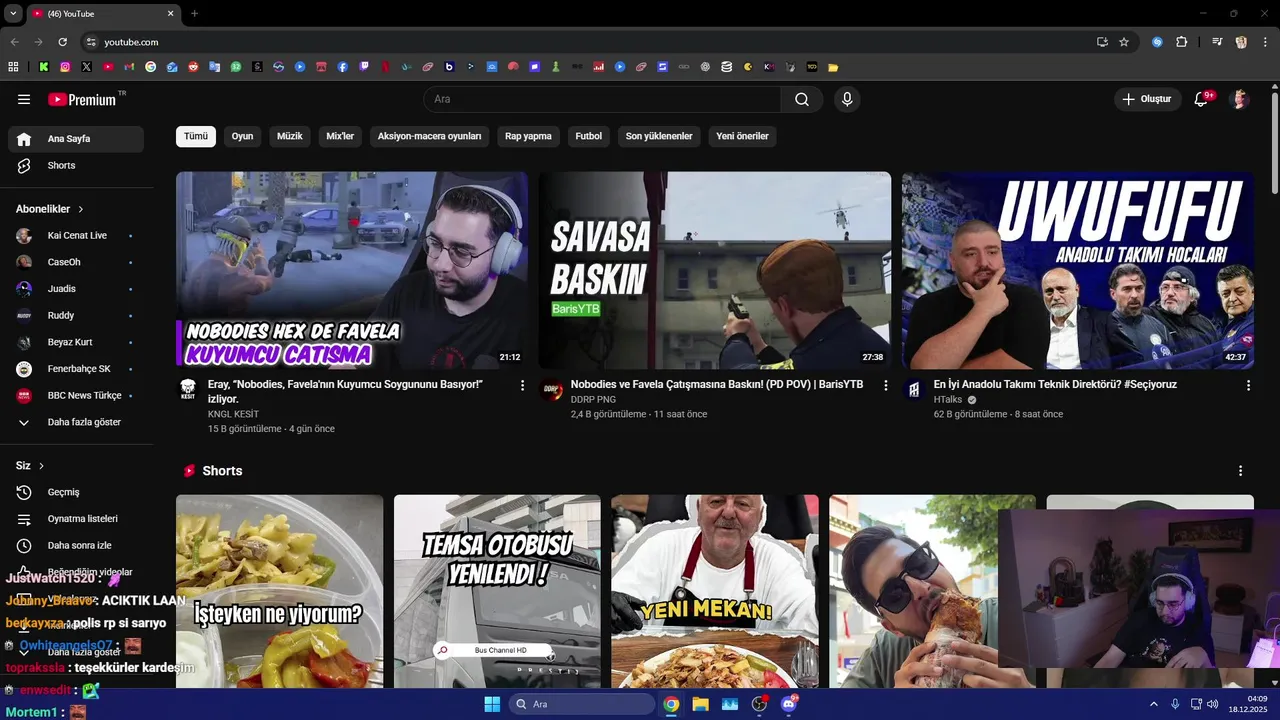This screenshot has width=1280, height=720.
Task: Open X bookmark in bookmarks bar
Action: click(87, 67)
